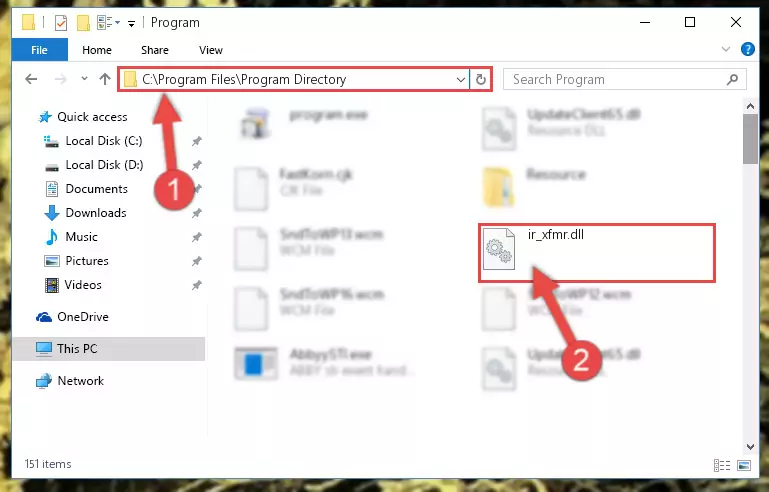Click the ir_xfmr.dll gear file icon
Image resolution: width=769 pixels, height=492 pixels.
499,249
